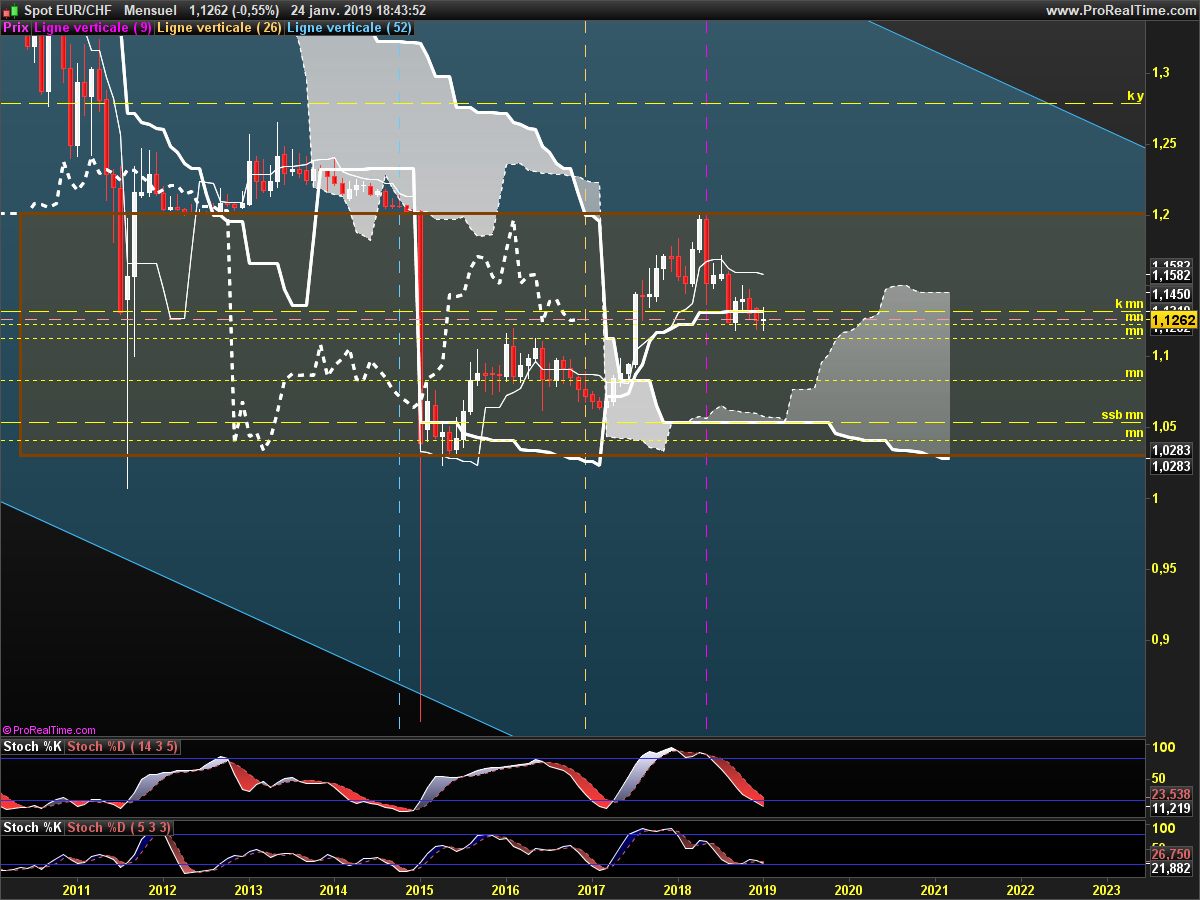Click the © ProRealTime.com watermark link
Viewport: 1200px width, 900px height.
point(49,731)
